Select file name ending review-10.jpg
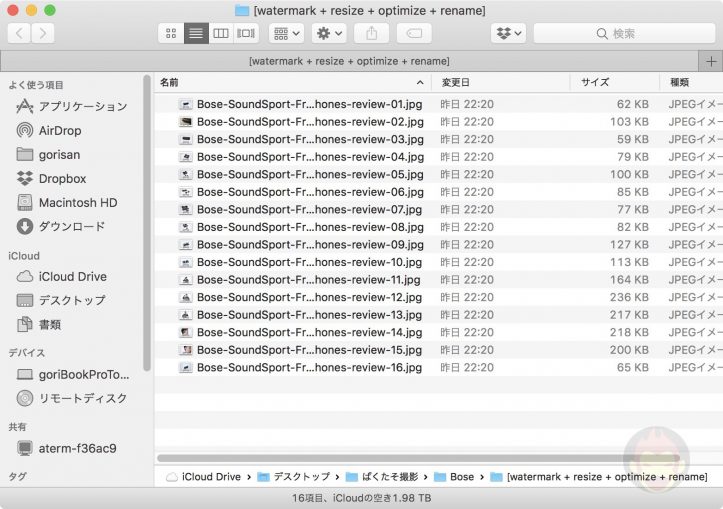 coord(309,262)
